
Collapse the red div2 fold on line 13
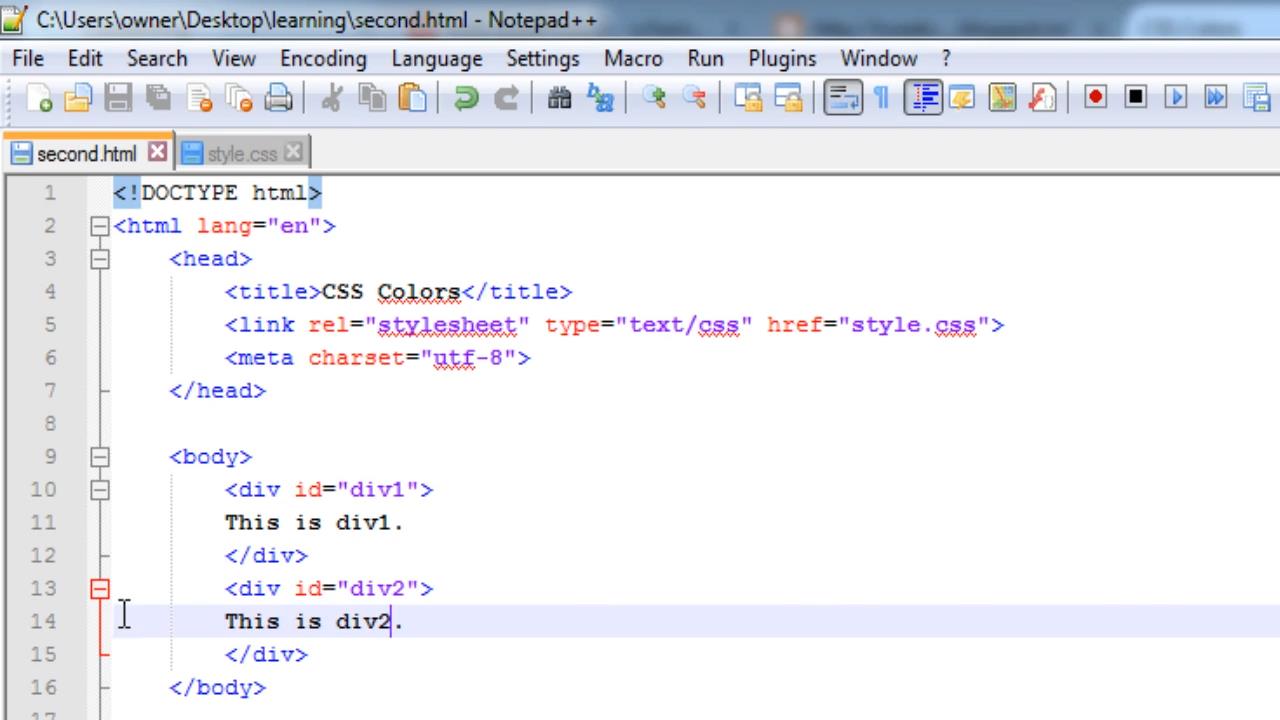click(99, 589)
